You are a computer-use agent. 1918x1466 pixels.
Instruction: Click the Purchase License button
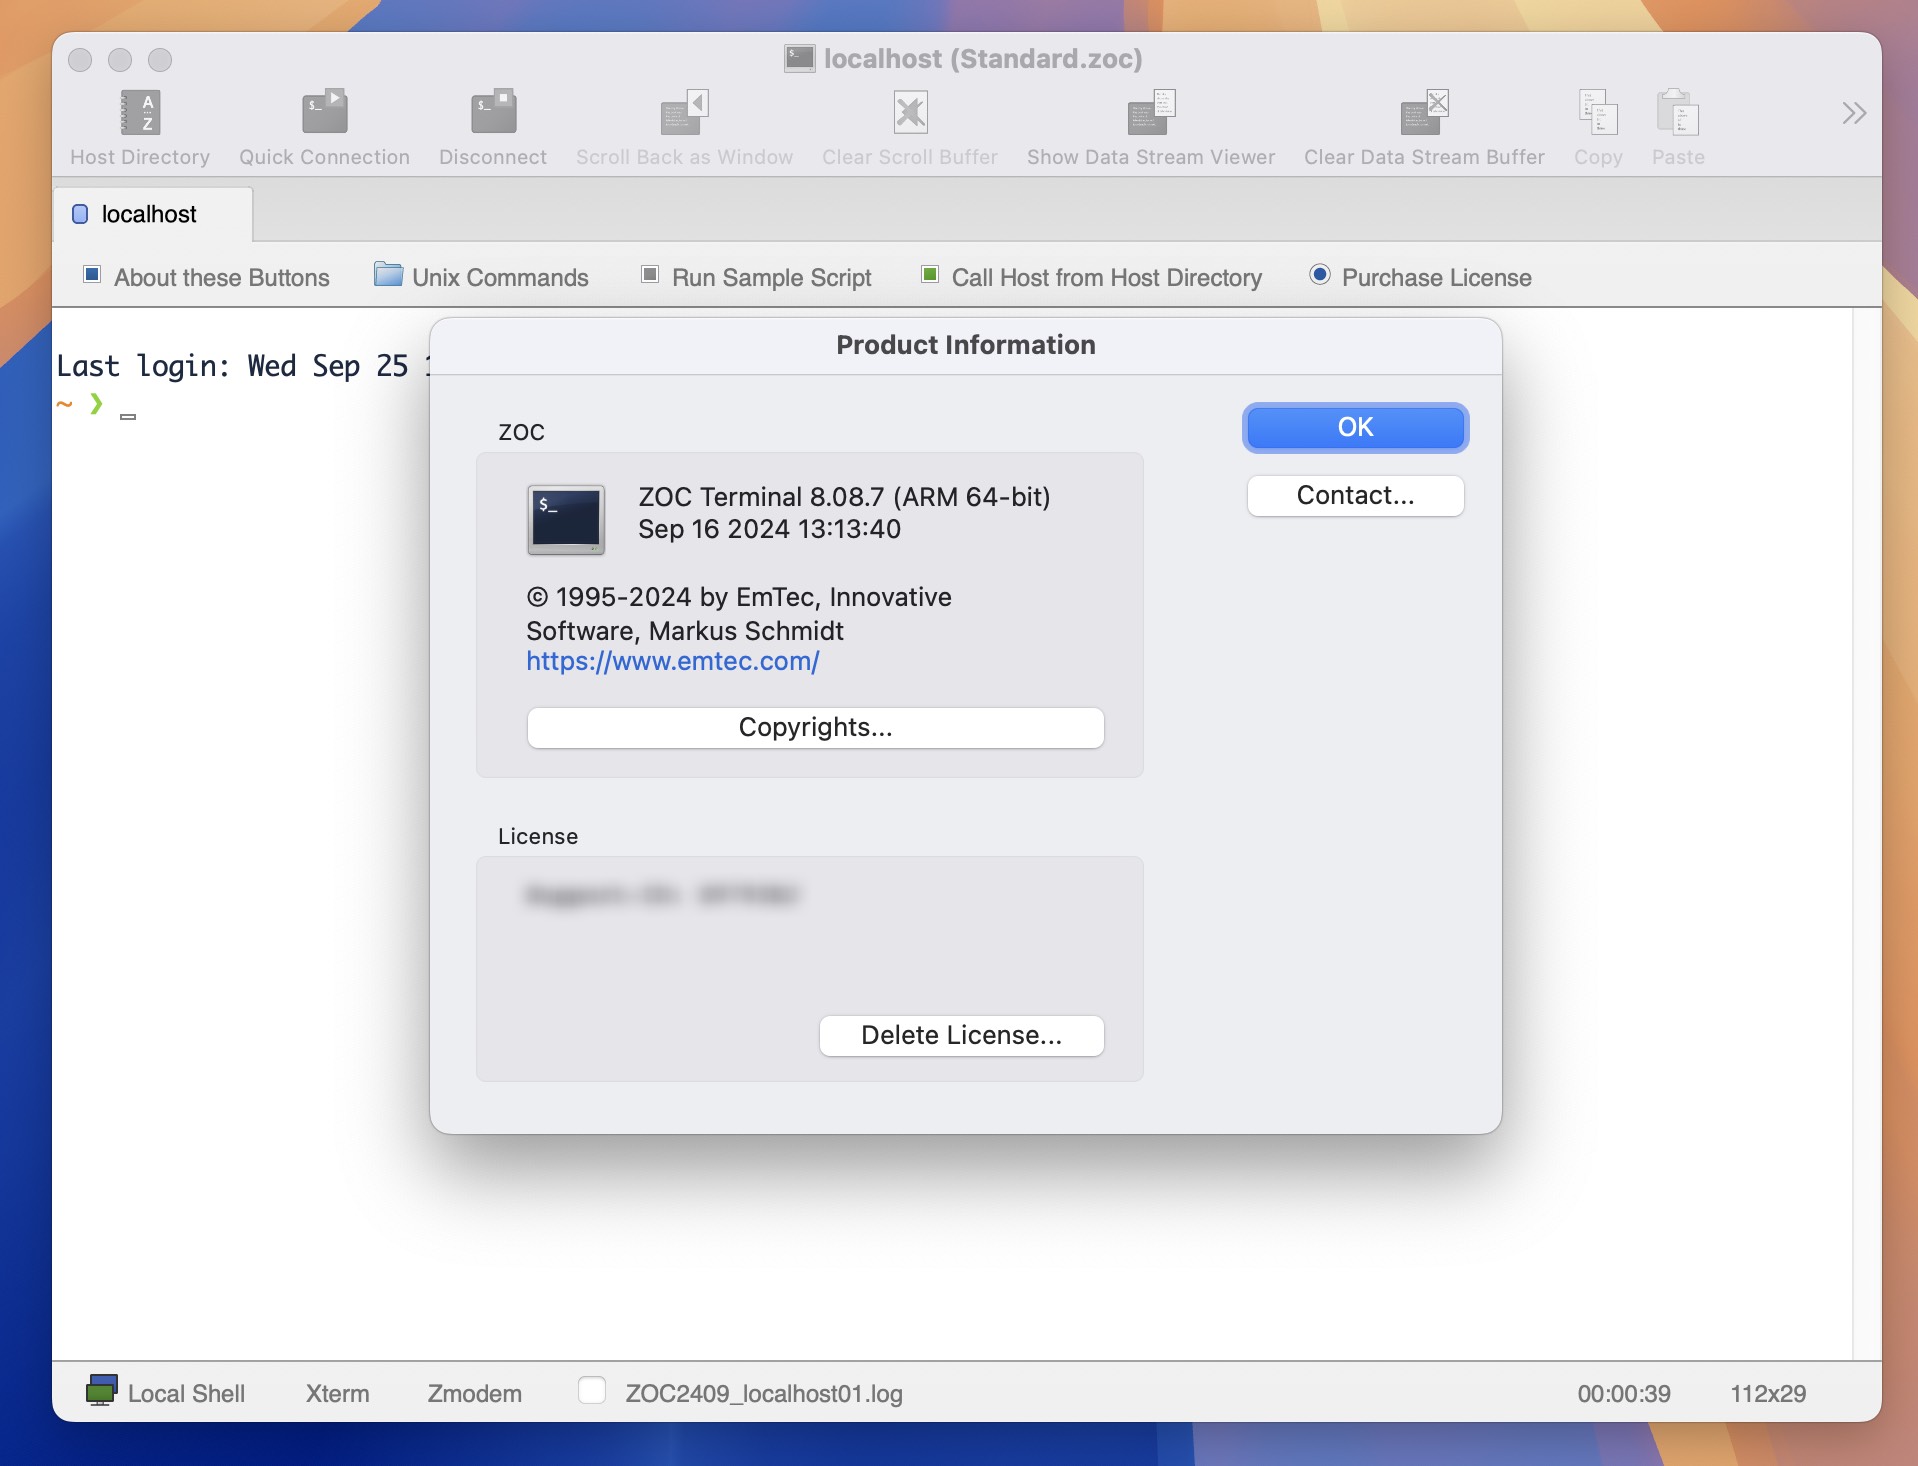[x=1421, y=277]
